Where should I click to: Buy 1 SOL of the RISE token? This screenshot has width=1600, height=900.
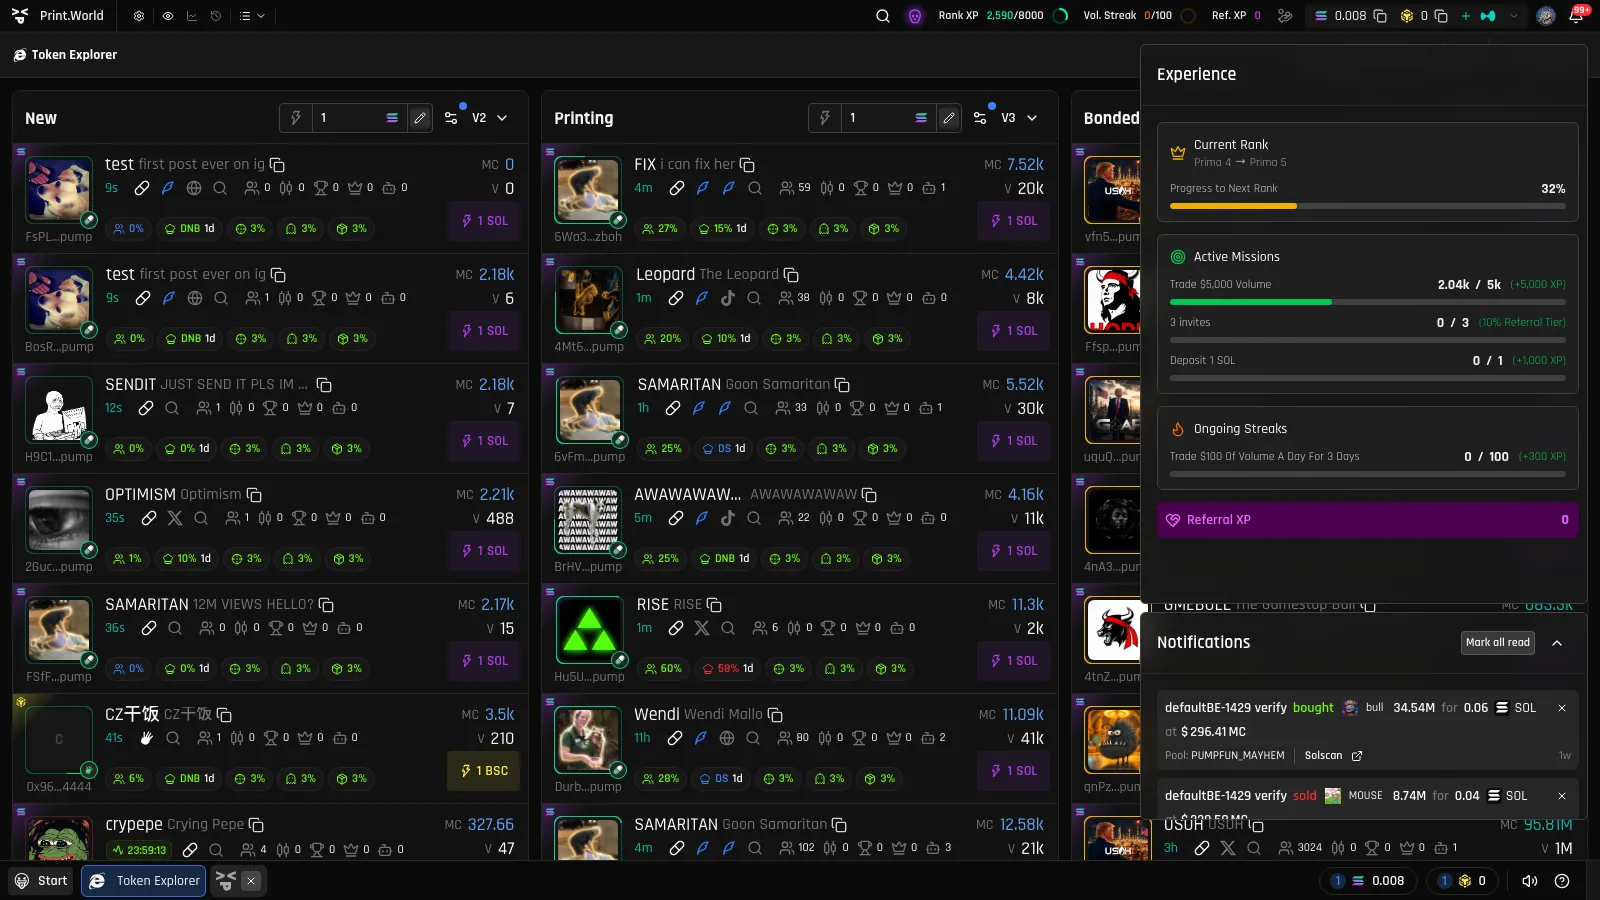(1014, 661)
